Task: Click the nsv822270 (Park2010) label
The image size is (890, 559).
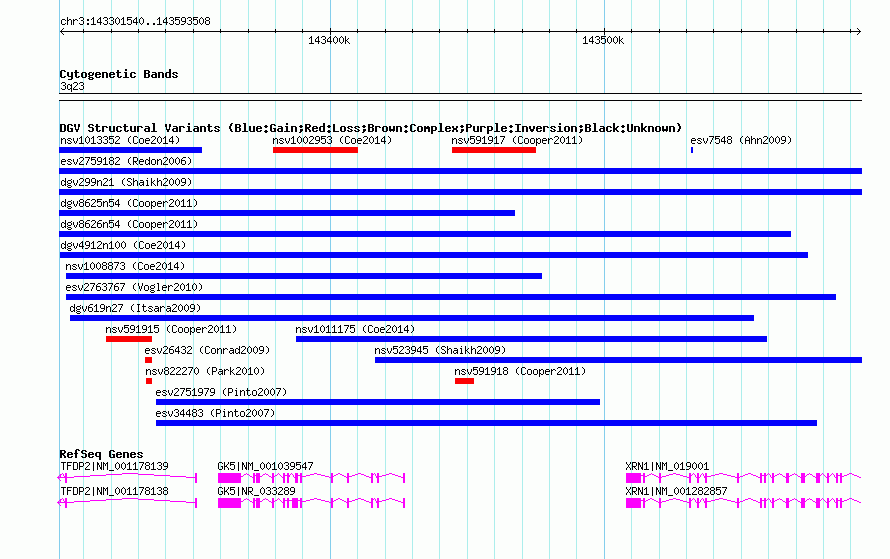Action: 205,371
